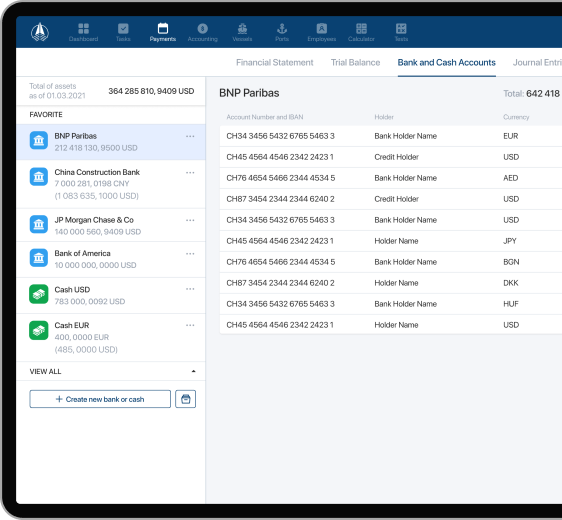Select Cash USD account name
The width and height of the screenshot is (562, 520).
72,289
